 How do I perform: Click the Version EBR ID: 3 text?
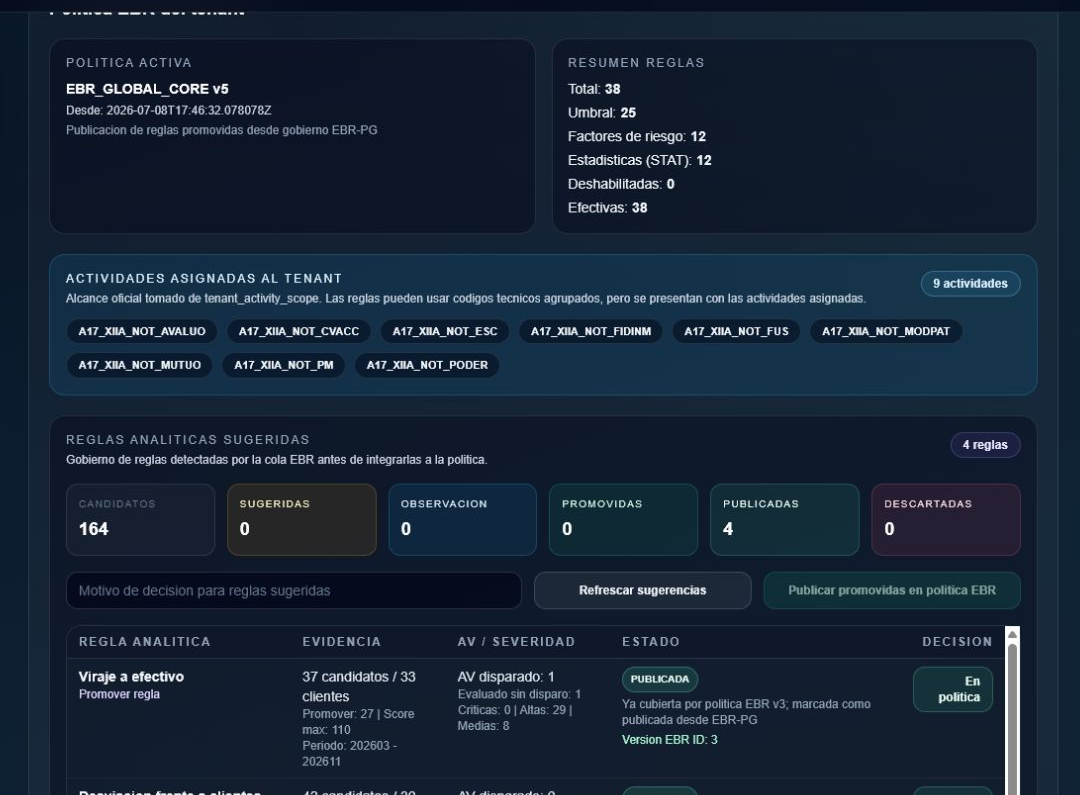pyautogui.click(x=669, y=740)
